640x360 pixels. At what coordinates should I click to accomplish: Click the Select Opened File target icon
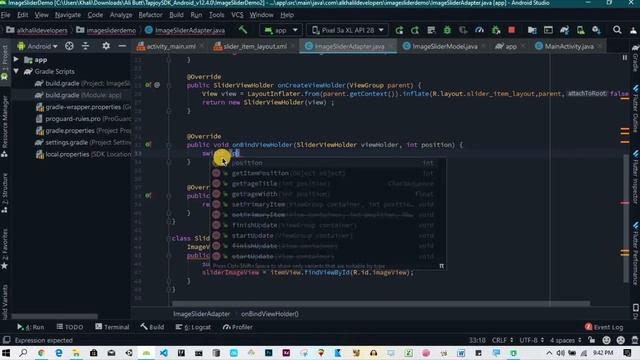(69, 46)
